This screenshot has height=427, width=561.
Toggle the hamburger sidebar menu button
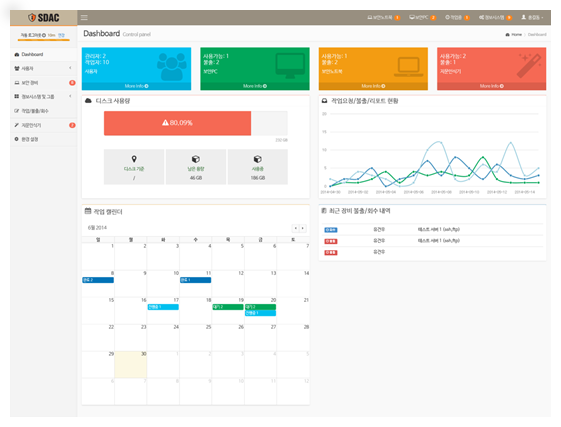[x=84, y=18]
